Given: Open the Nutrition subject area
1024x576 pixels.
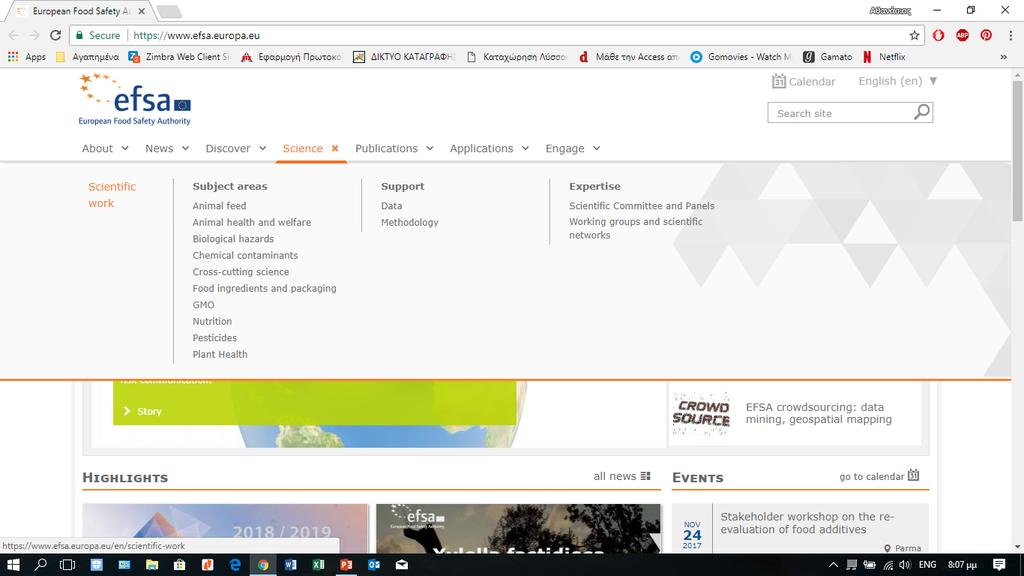Looking at the screenshot, I should (212, 321).
